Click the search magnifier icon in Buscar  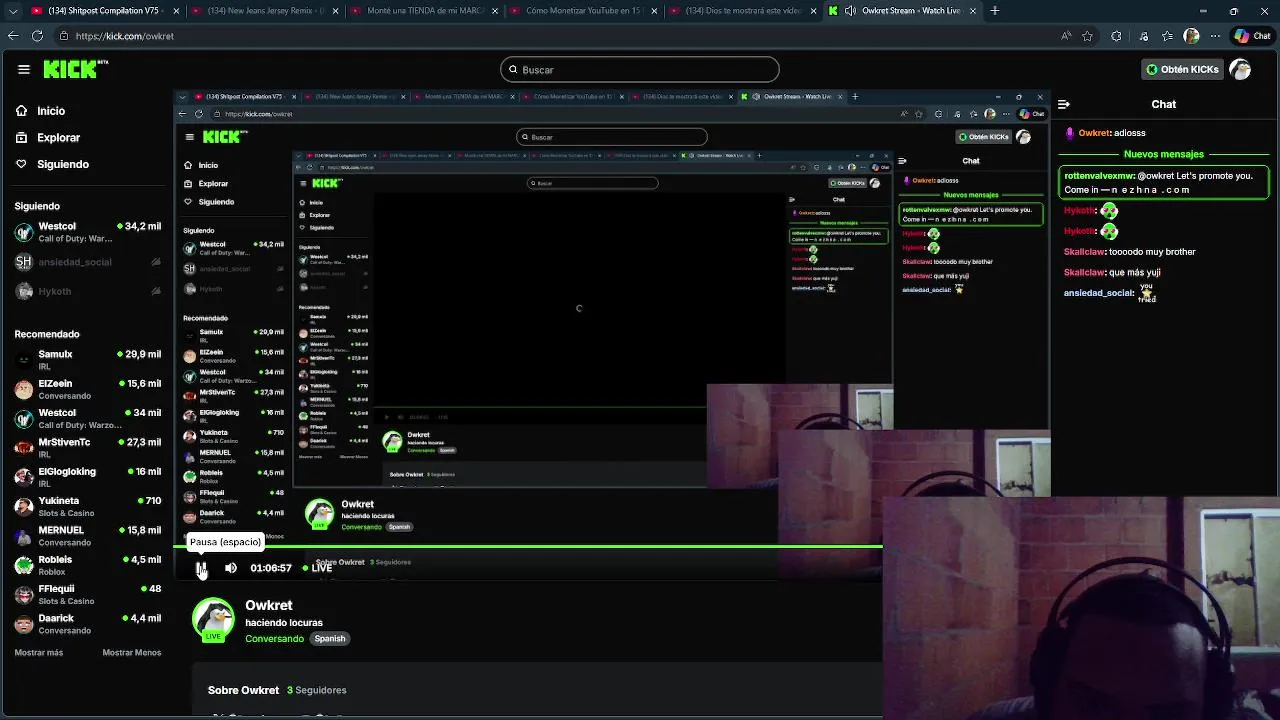[x=513, y=70]
